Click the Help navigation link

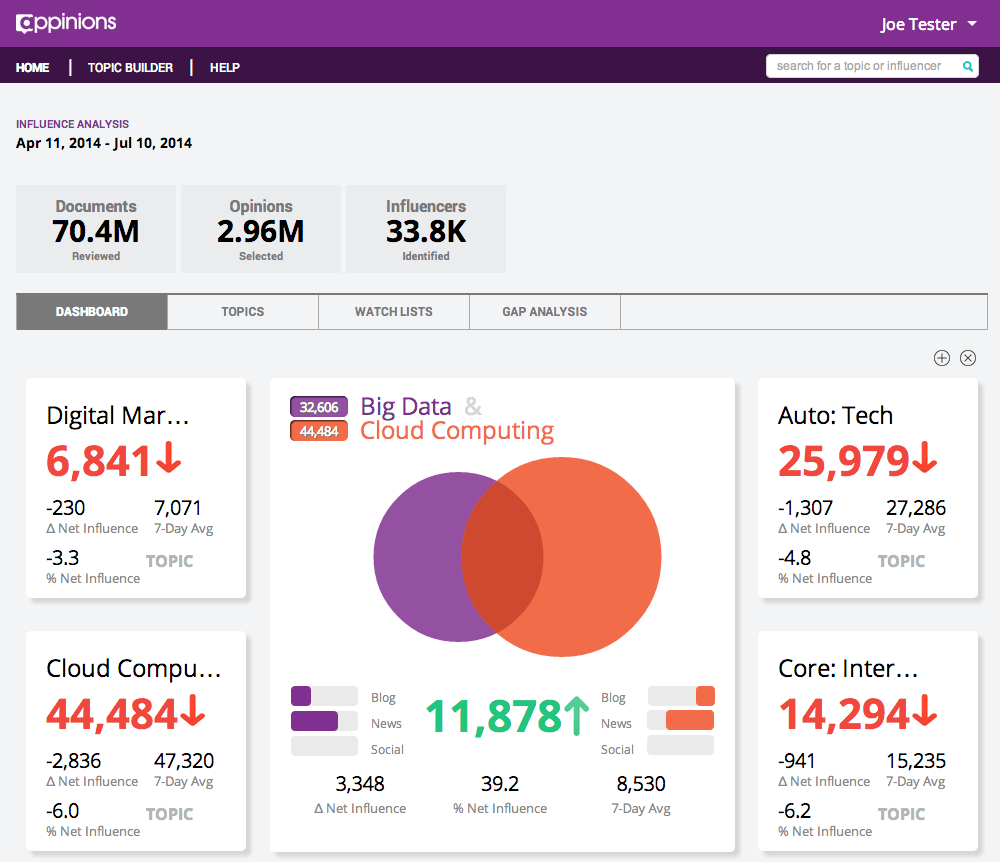pos(225,68)
